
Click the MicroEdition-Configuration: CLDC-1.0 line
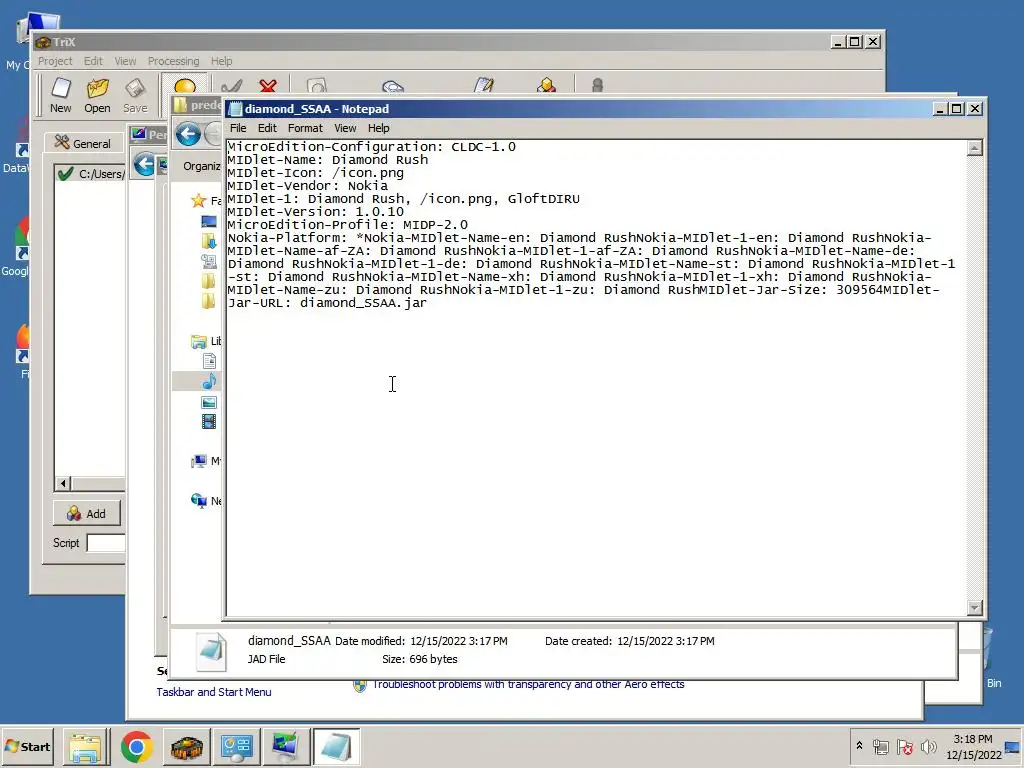pos(372,146)
